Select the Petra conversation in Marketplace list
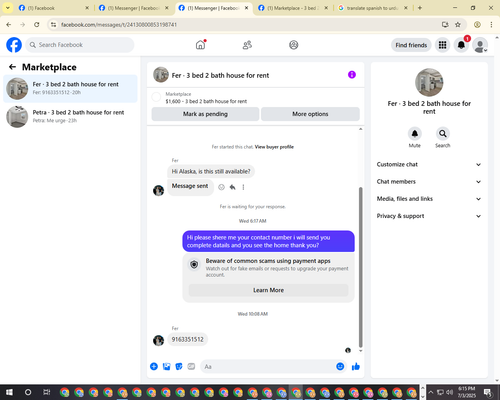500x400 pixels. pos(70,117)
